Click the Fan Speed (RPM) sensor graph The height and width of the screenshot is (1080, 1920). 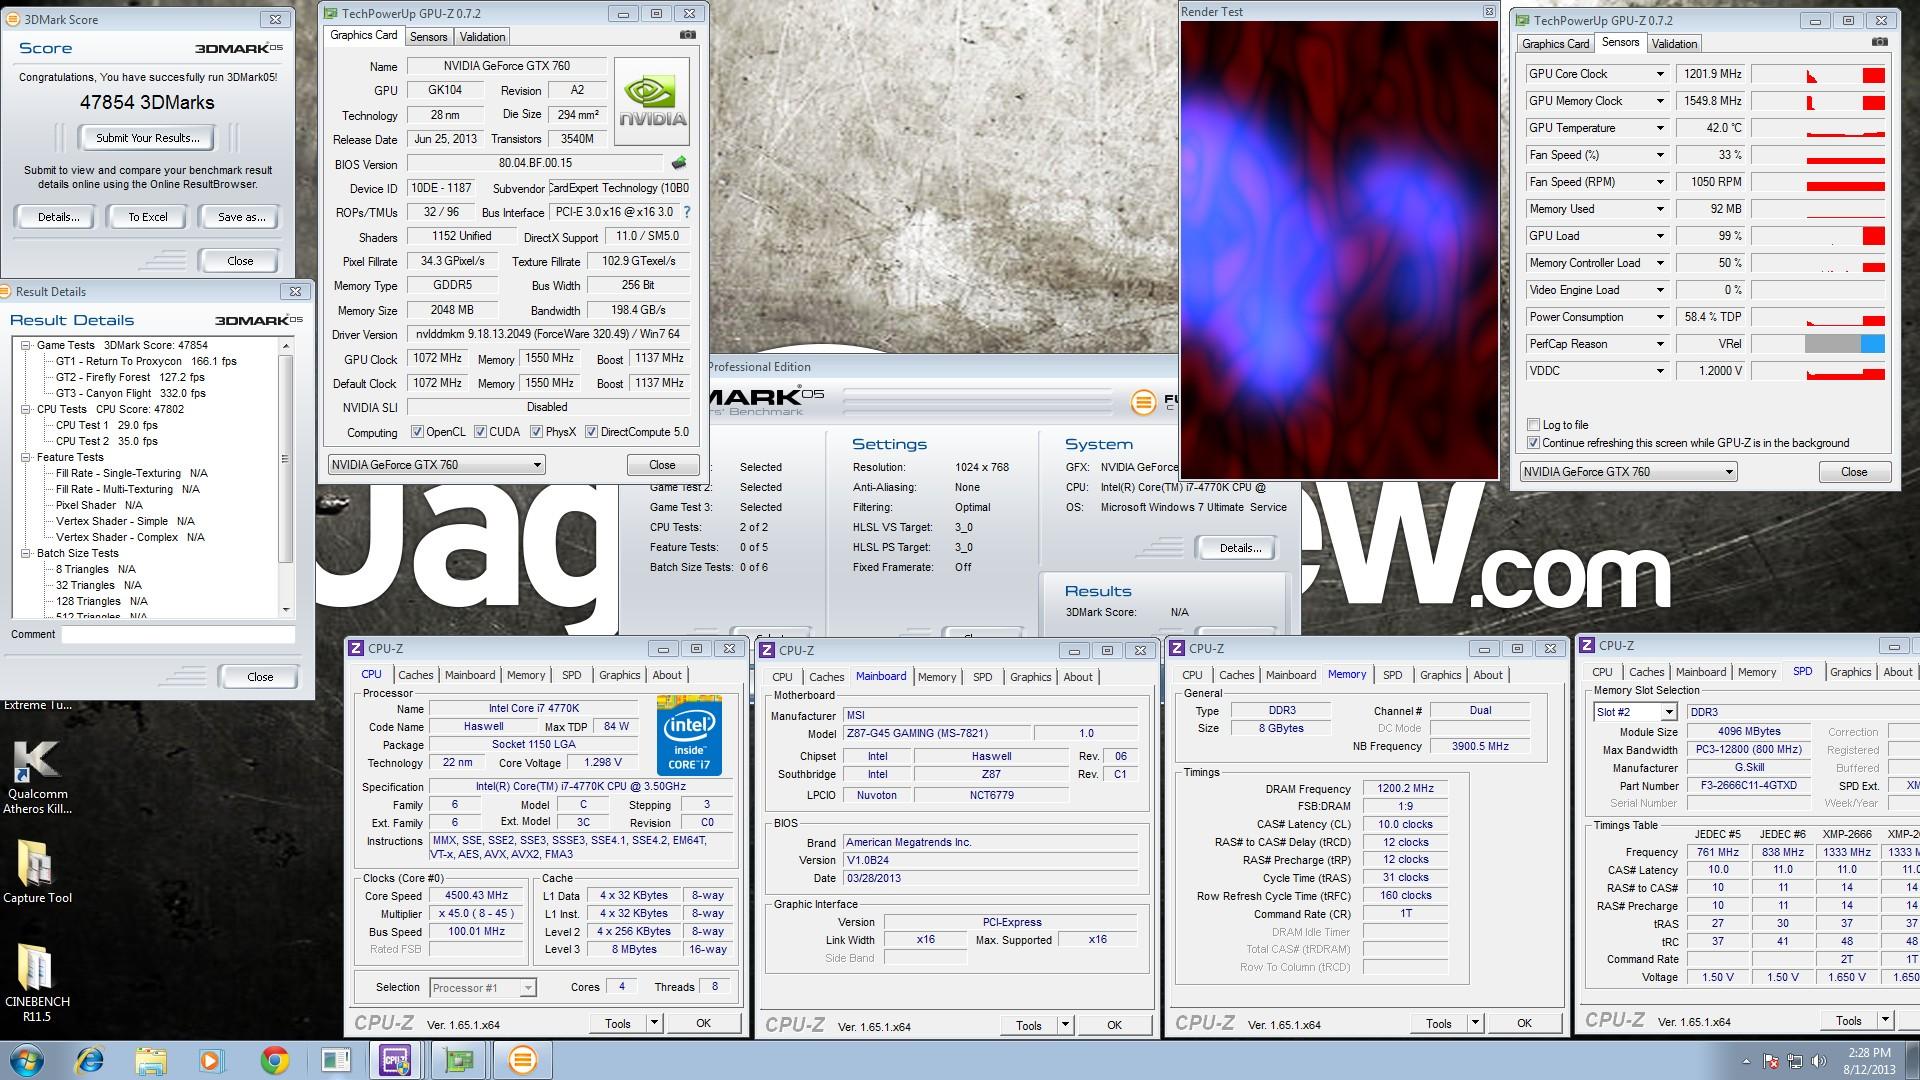tap(1818, 182)
